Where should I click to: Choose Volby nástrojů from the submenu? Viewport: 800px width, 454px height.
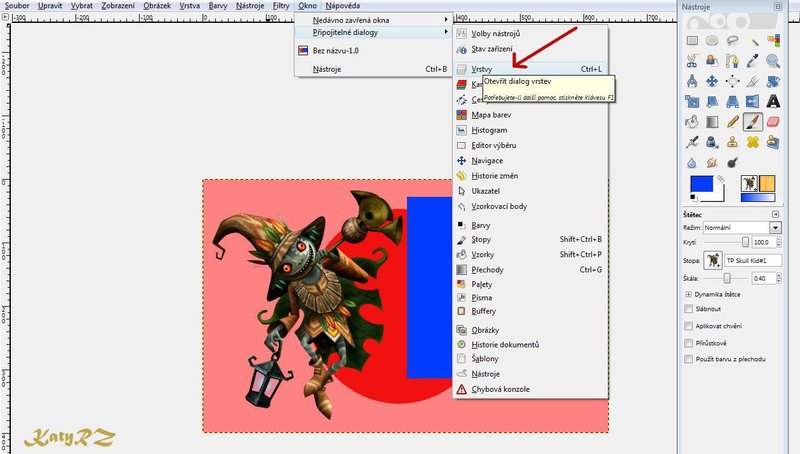point(530,34)
